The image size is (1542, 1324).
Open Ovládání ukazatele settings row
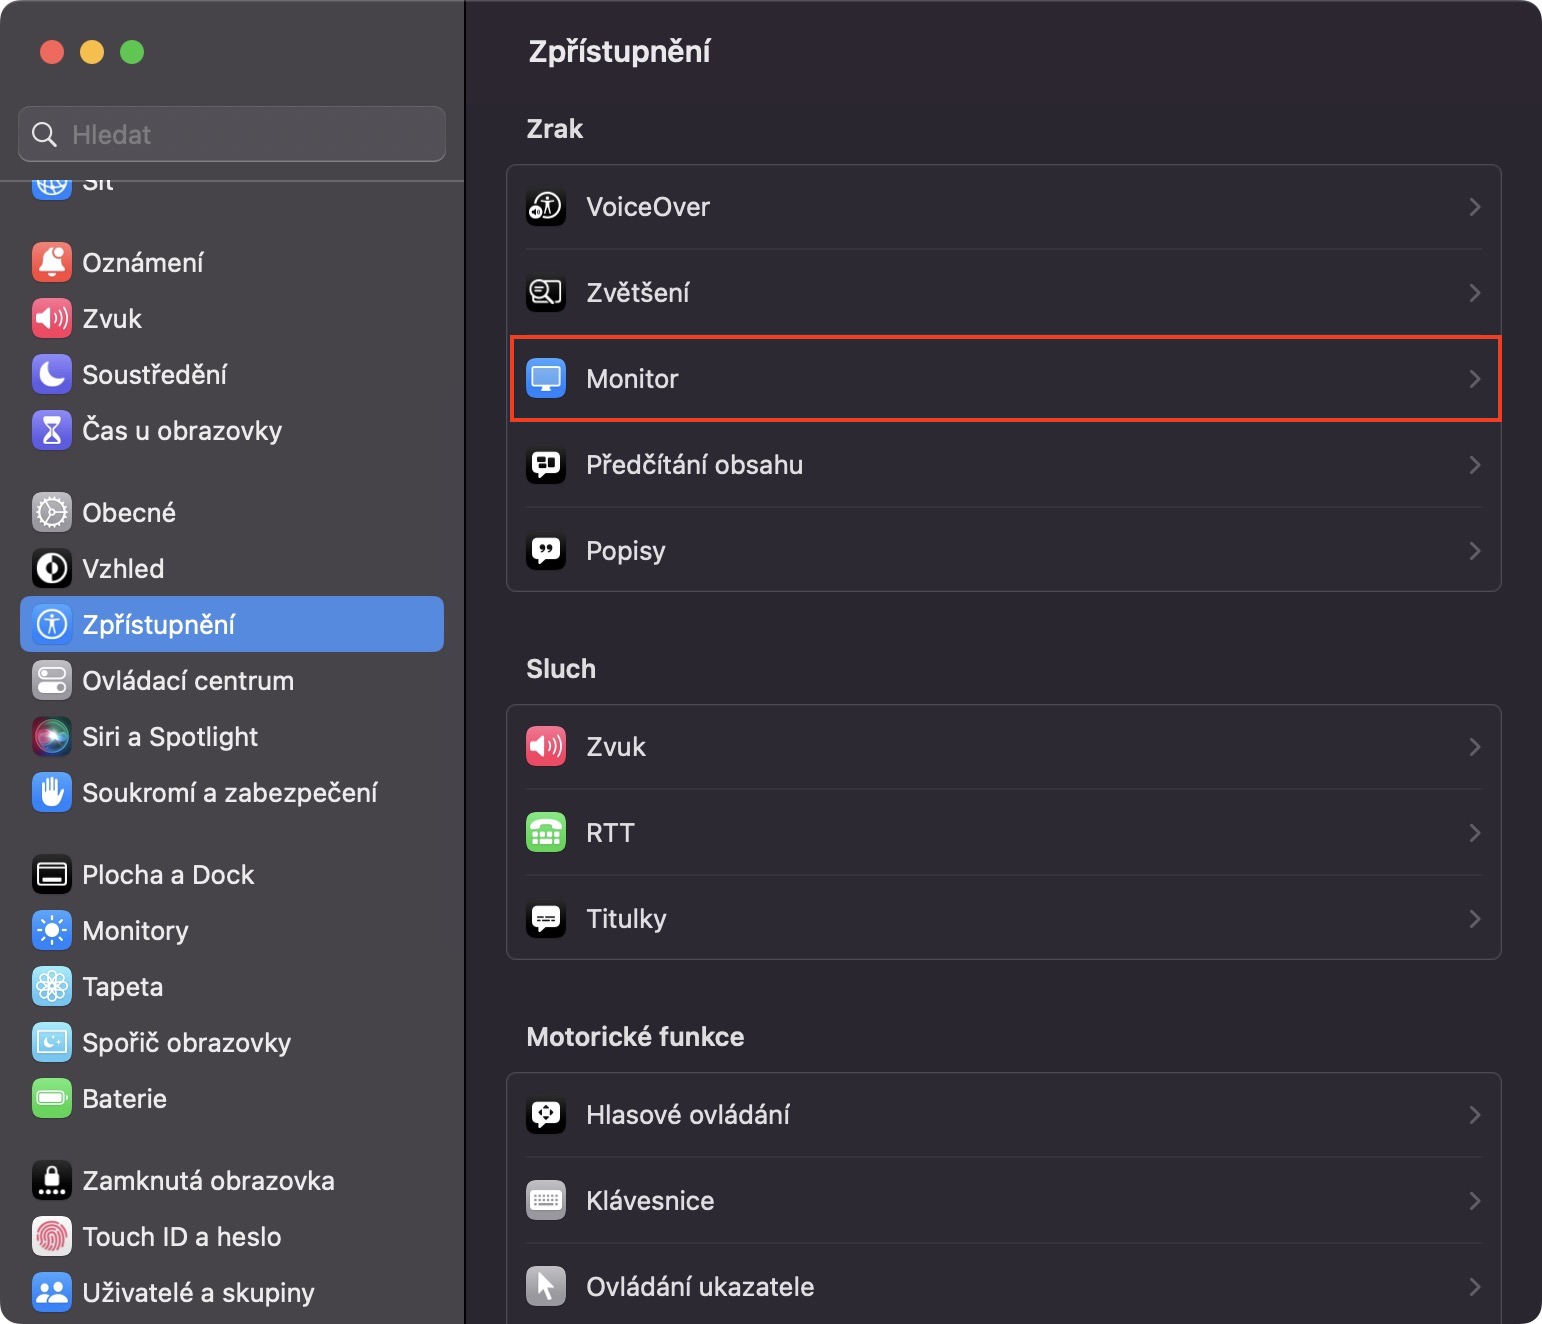click(700, 1287)
